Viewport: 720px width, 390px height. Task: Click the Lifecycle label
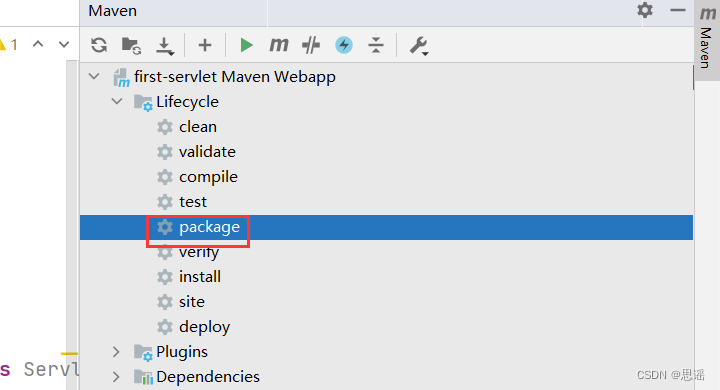point(187,102)
